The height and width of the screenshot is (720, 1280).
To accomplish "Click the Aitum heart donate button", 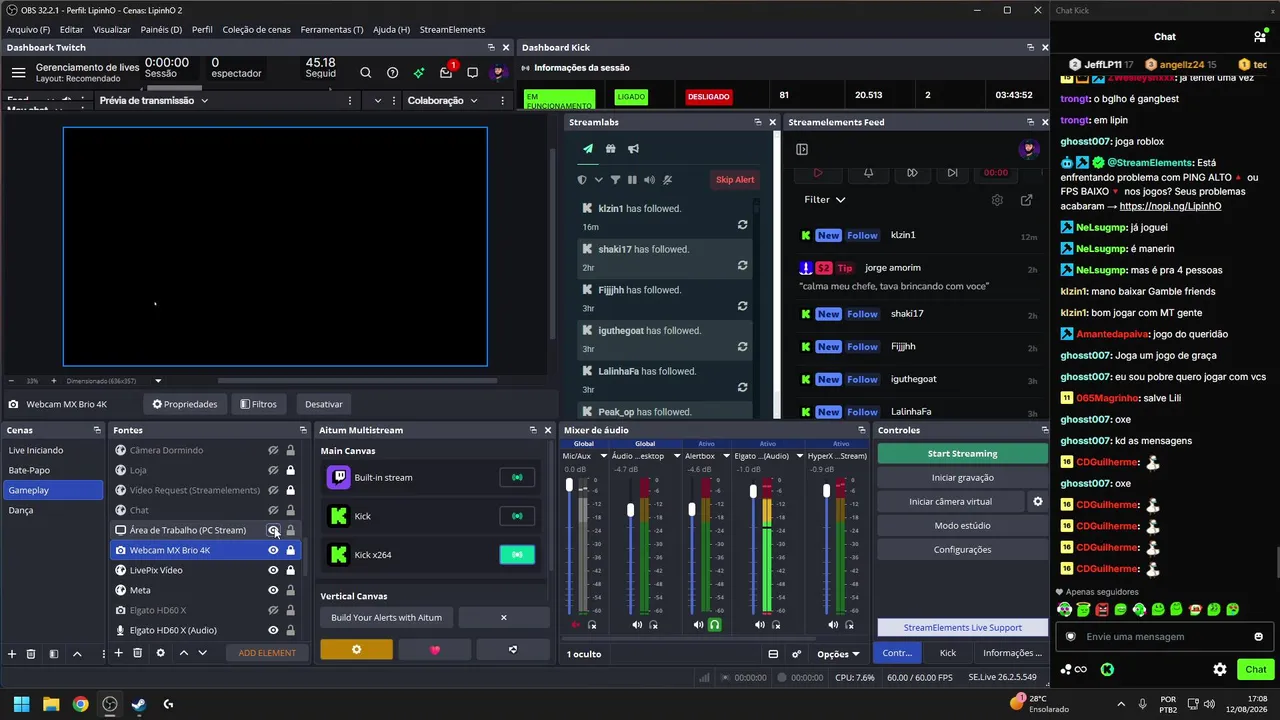I will point(434,649).
